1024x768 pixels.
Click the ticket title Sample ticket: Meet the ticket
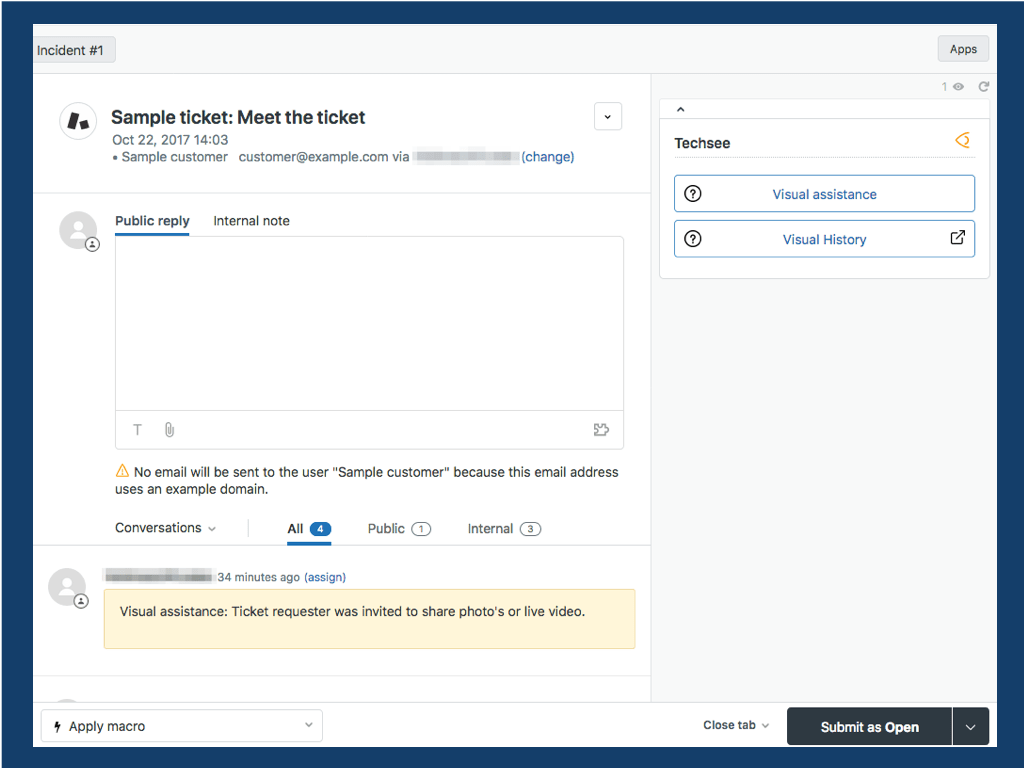click(238, 117)
